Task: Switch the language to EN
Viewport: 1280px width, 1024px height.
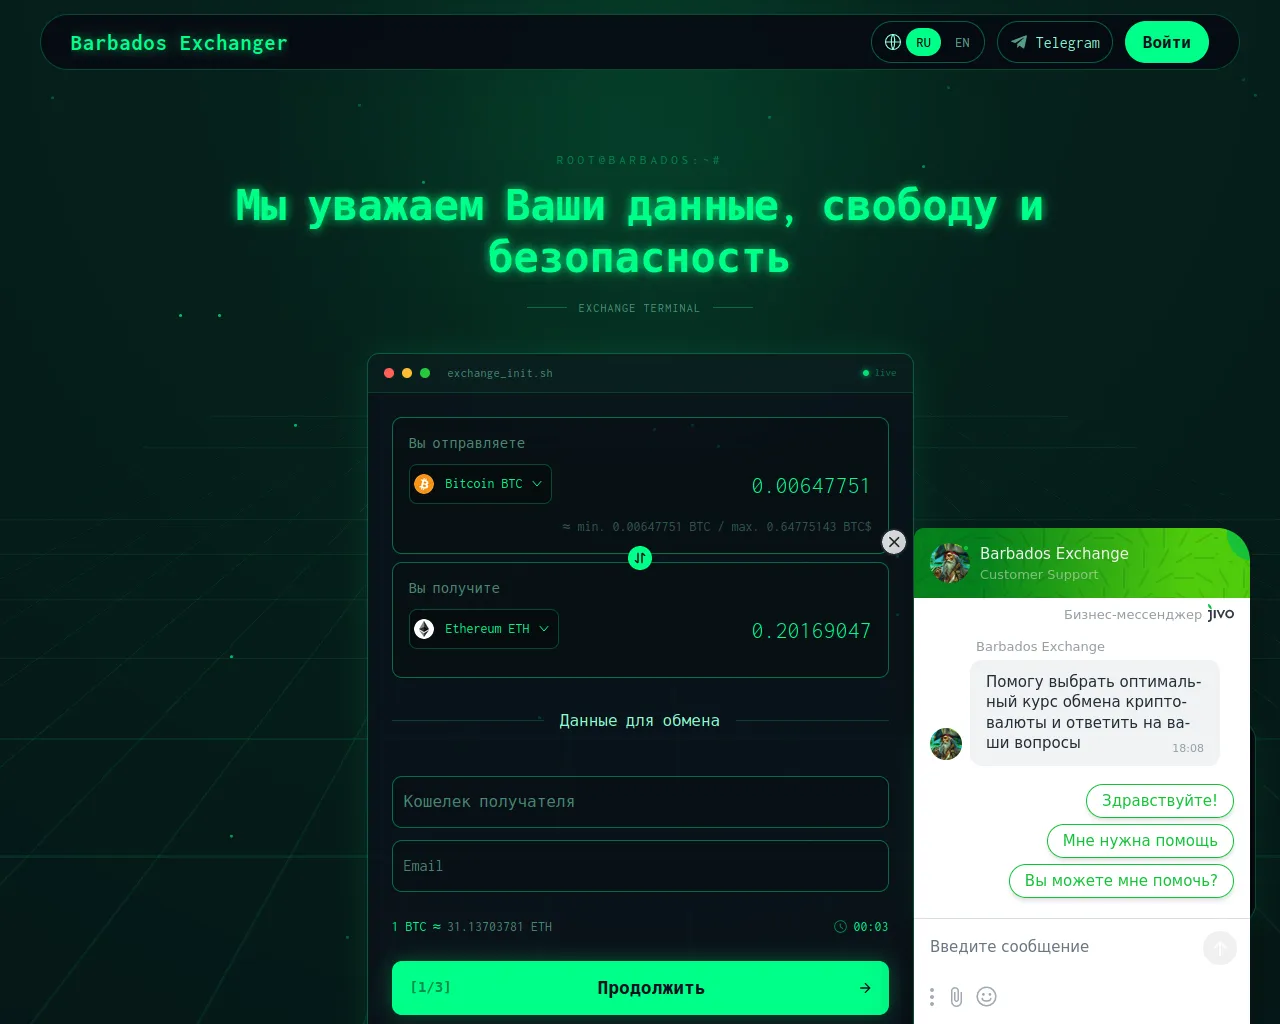Action: [962, 43]
